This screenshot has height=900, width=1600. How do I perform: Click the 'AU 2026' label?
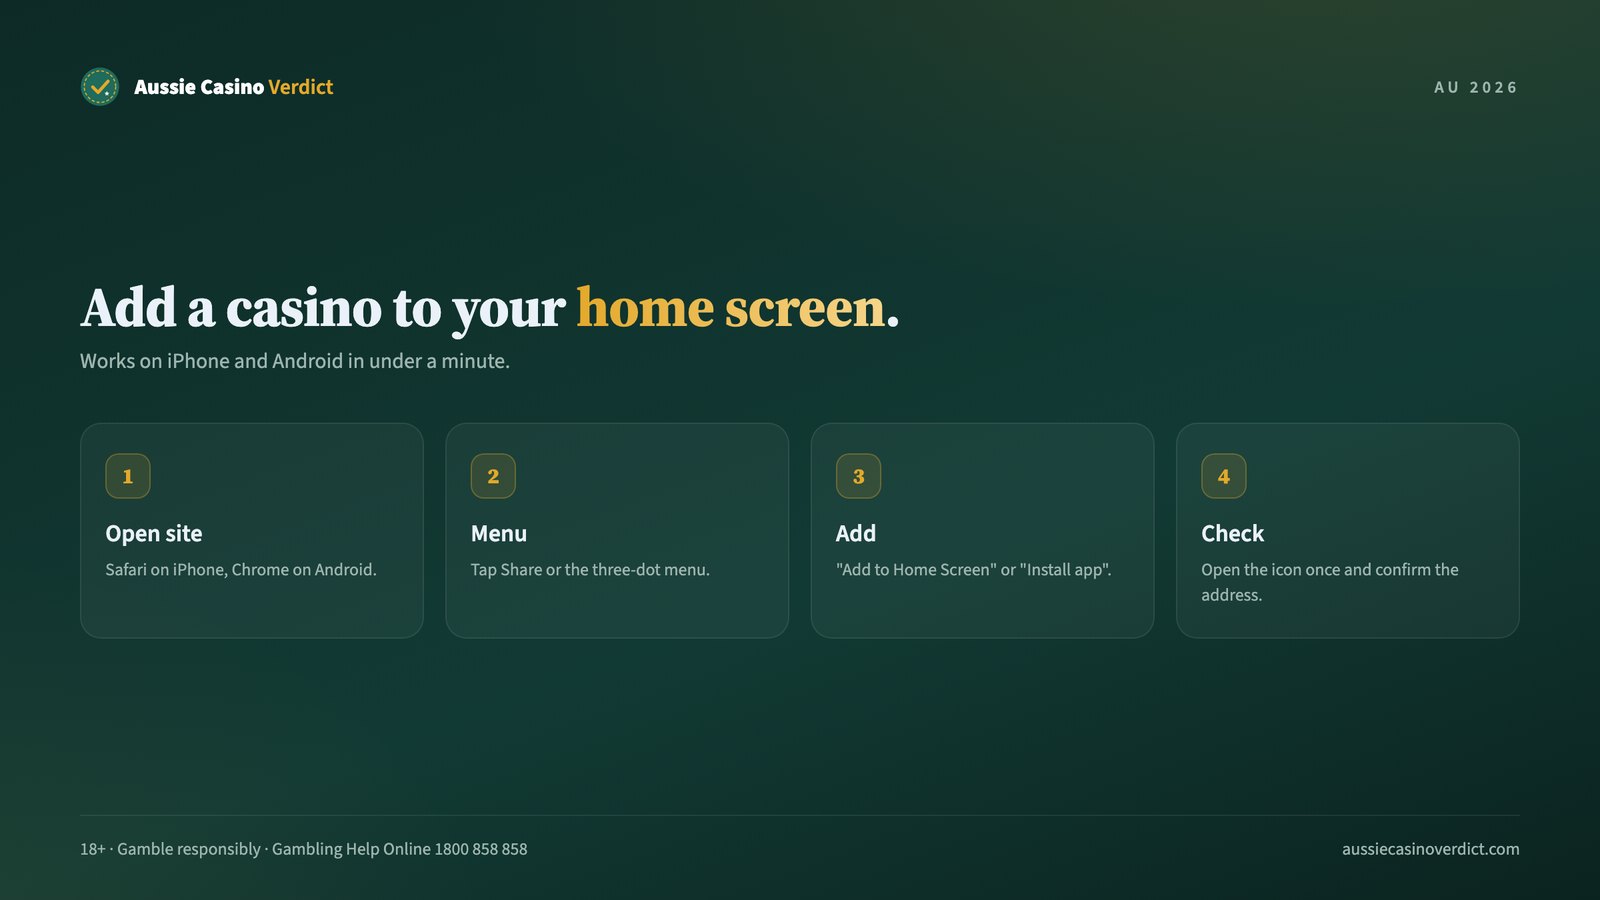coord(1476,88)
